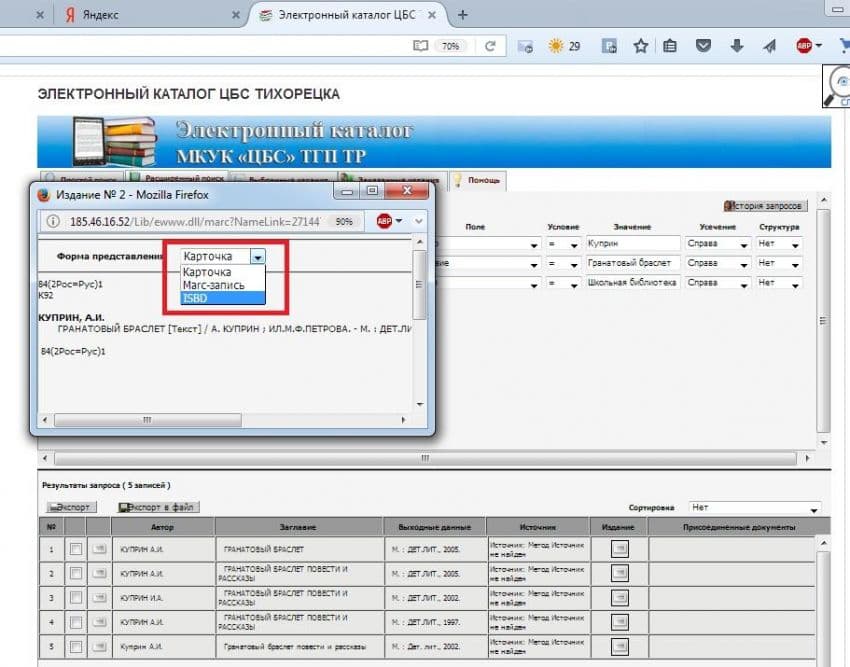
Task: Click the popup address bar URL
Action: (195, 221)
